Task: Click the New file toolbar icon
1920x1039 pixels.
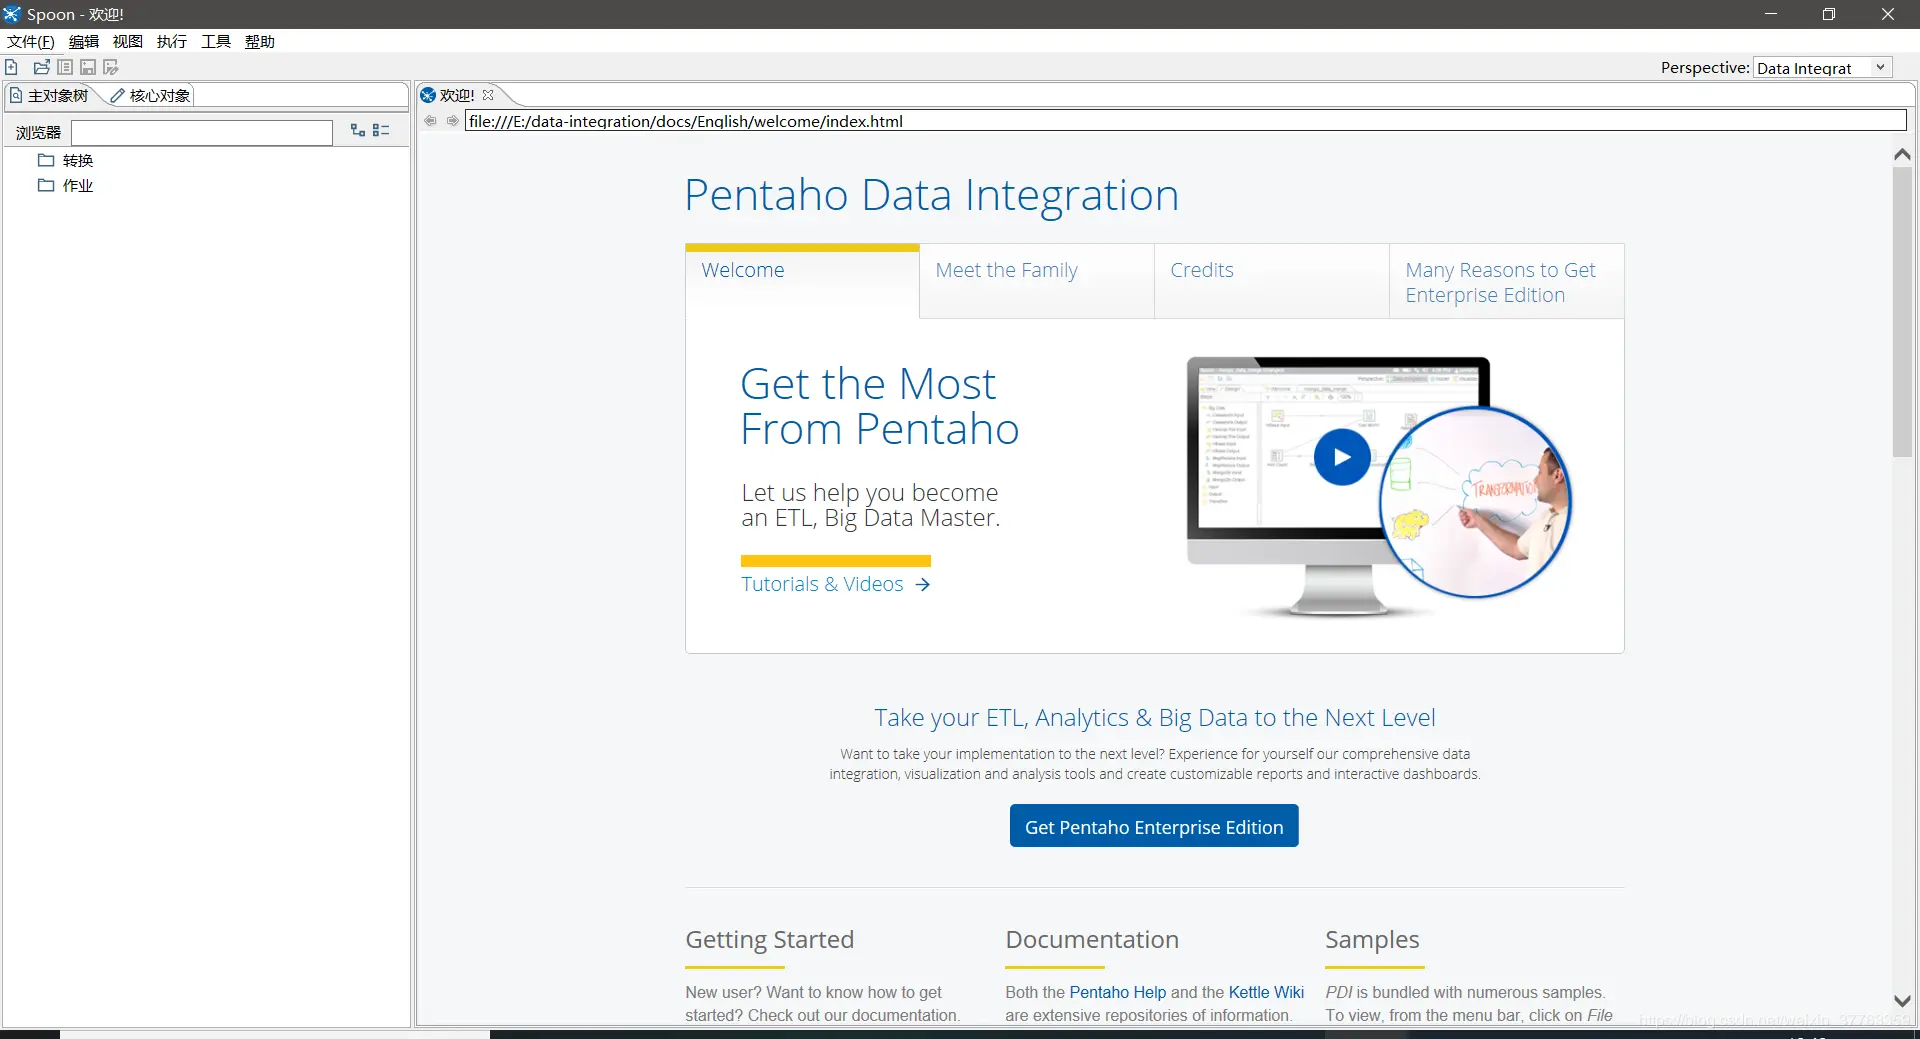Action: (12, 67)
